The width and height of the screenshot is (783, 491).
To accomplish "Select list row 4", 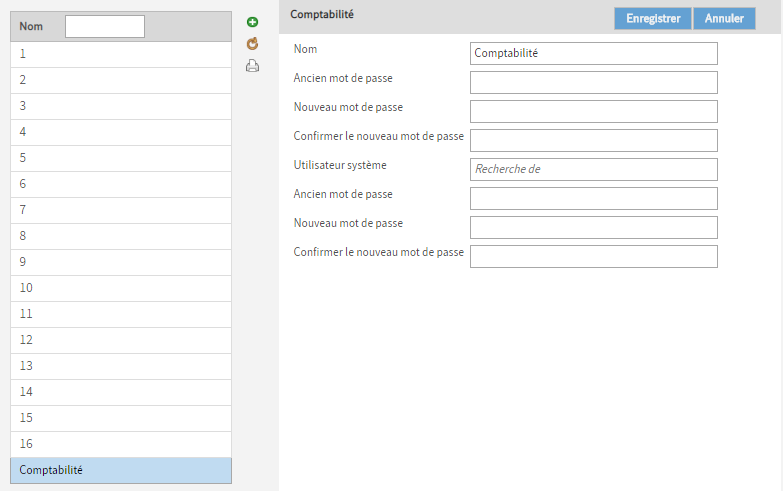I will coord(121,132).
